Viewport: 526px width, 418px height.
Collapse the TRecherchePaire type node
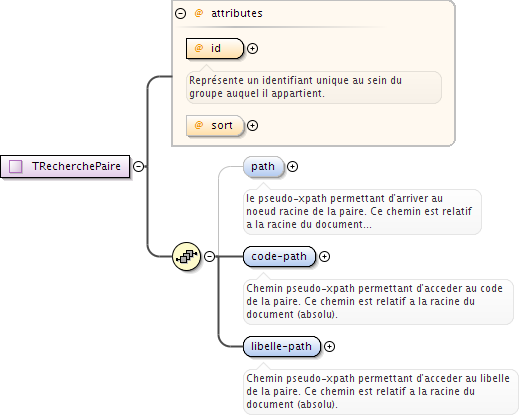coord(138,166)
